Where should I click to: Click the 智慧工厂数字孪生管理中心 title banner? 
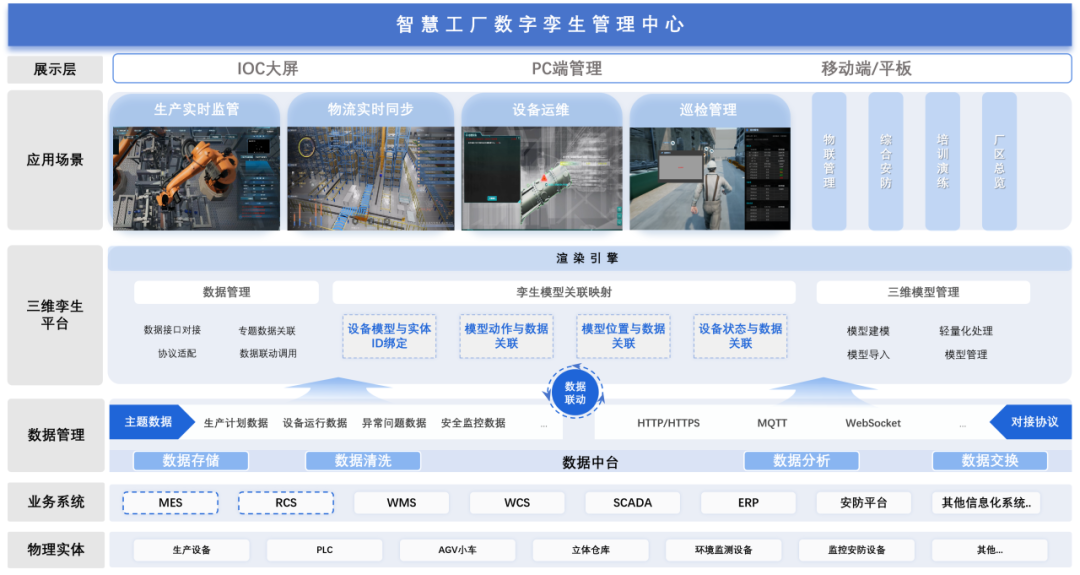point(540,25)
